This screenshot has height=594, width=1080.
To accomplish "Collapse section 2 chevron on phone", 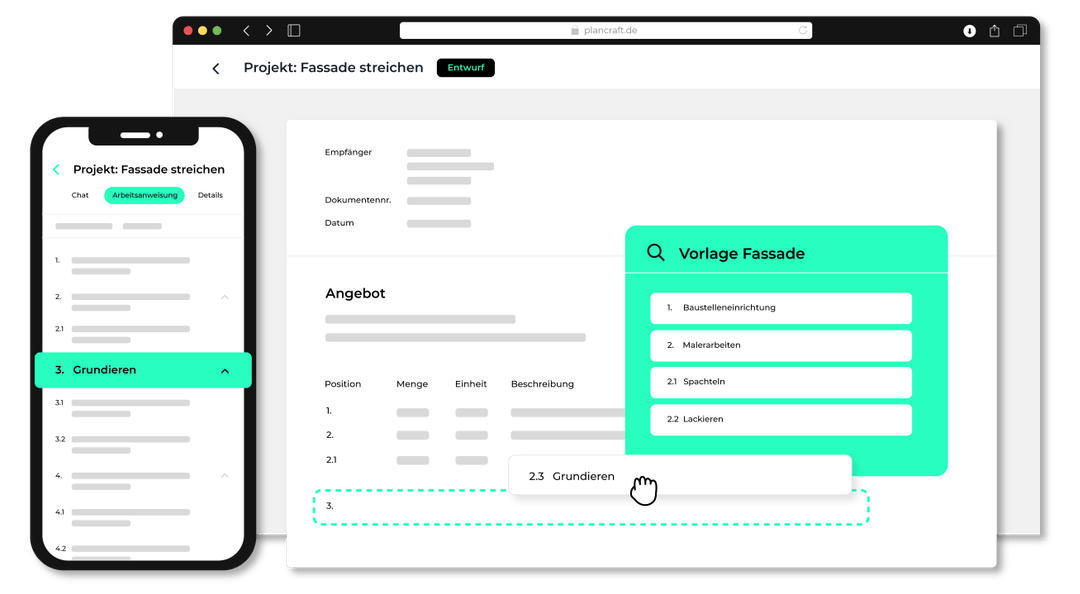I will click(x=225, y=297).
